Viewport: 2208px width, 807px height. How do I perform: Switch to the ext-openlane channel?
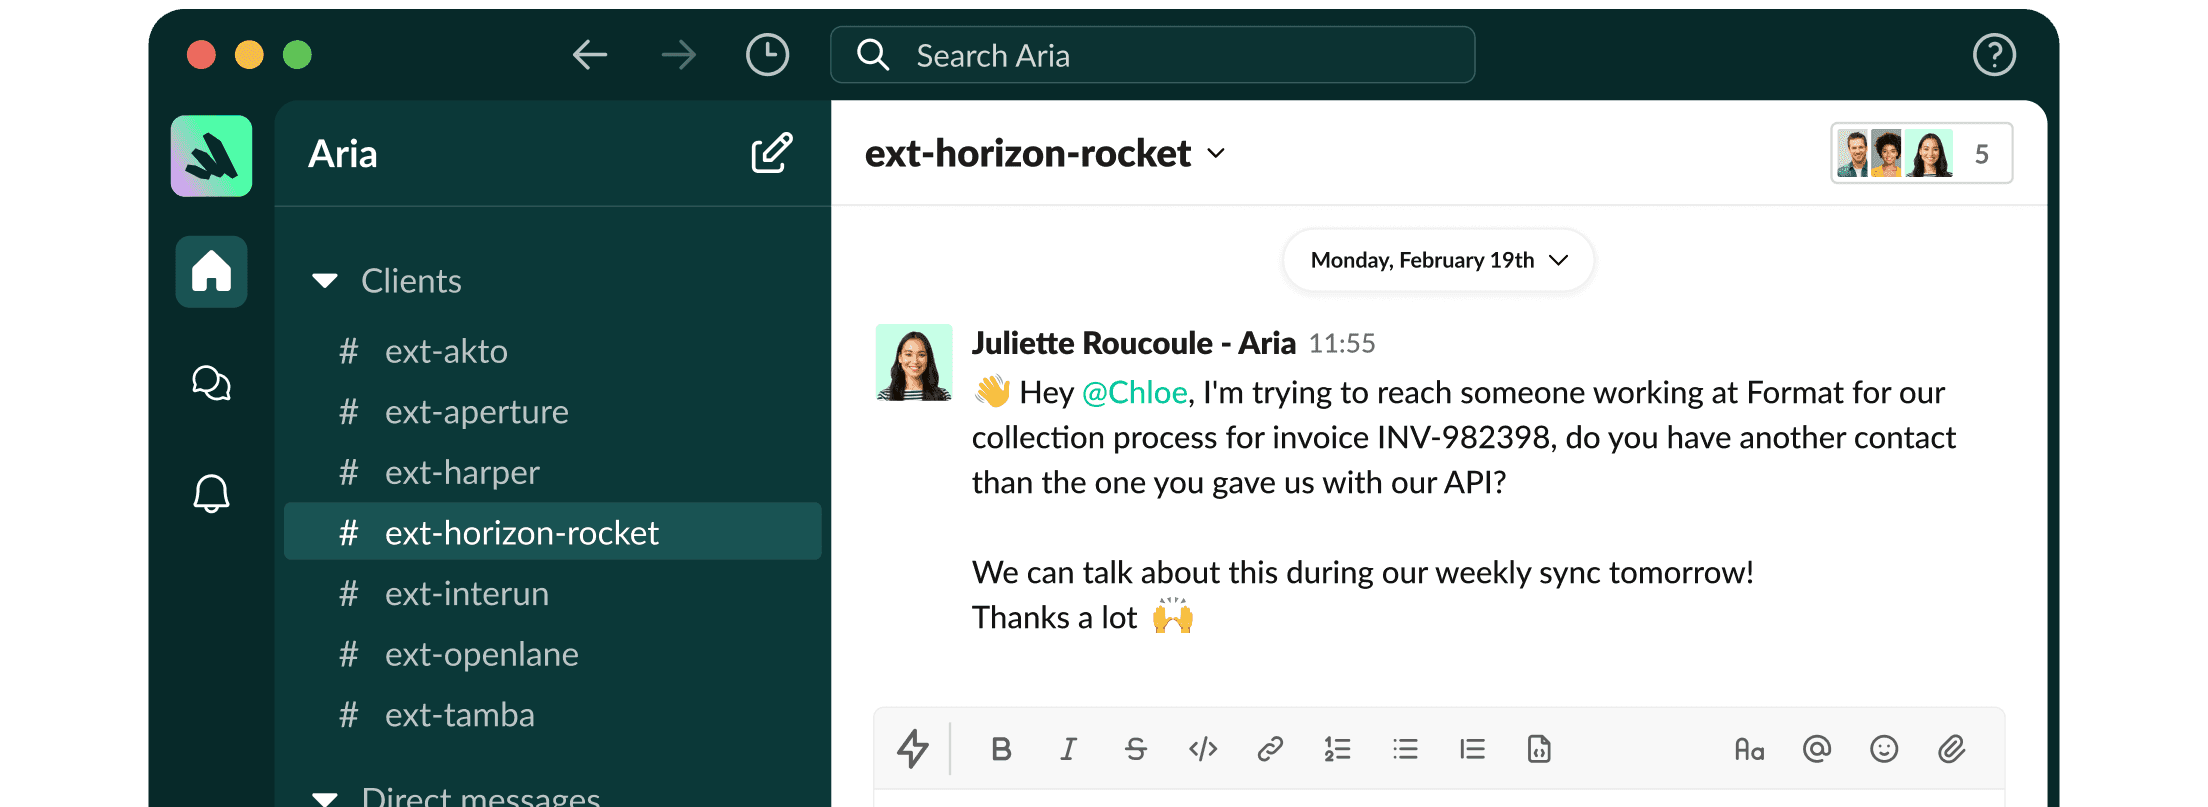pos(481,654)
